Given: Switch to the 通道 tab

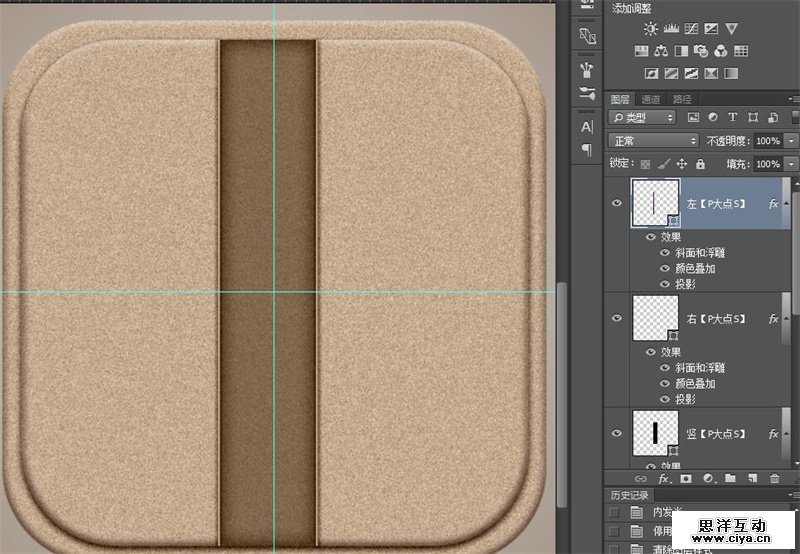Looking at the screenshot, I should [x=651, y=99].
